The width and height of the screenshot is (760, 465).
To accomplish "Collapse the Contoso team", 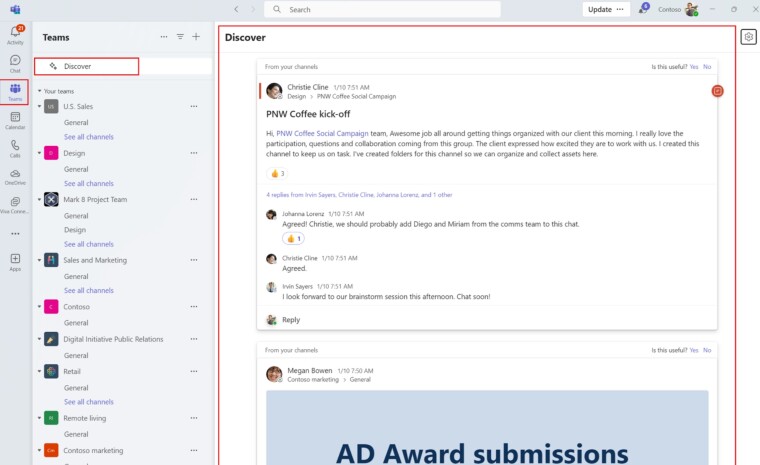I will click(x=39, y=306).
